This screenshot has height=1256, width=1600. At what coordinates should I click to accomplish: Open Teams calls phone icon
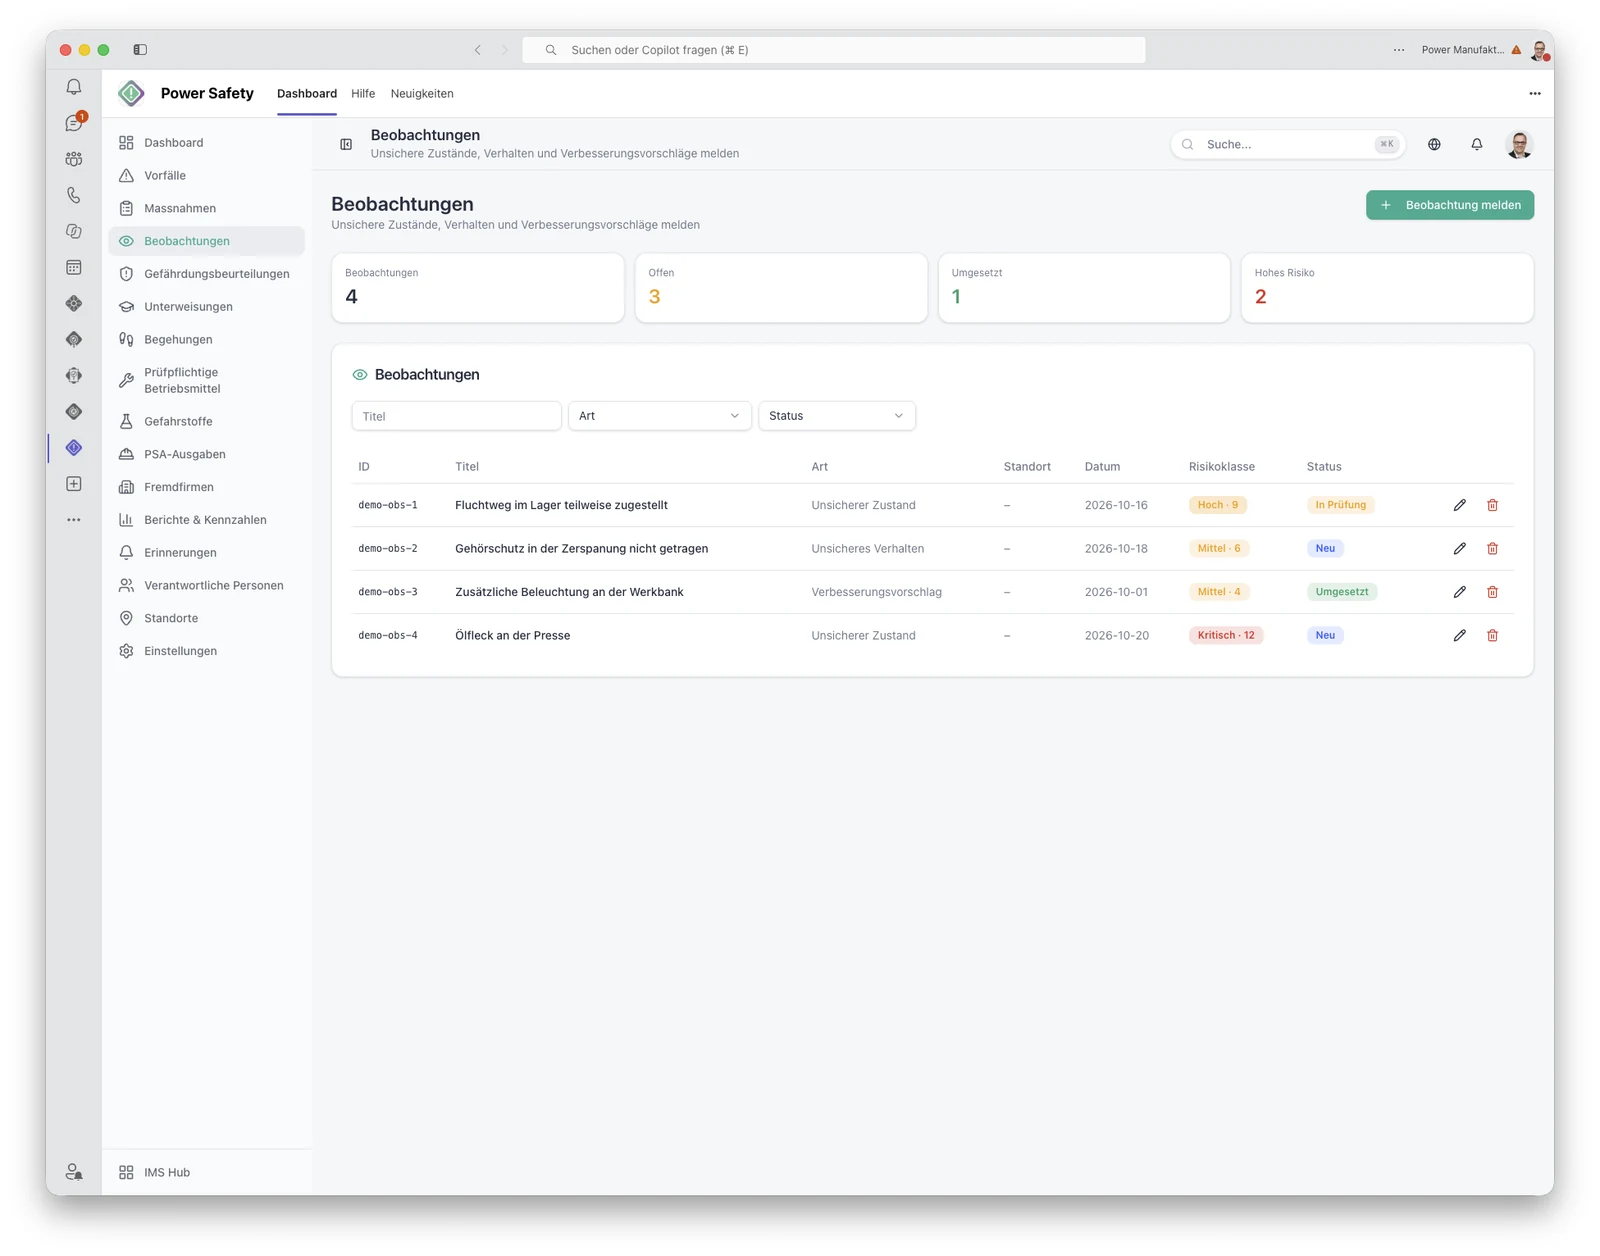tap(74, 195)
